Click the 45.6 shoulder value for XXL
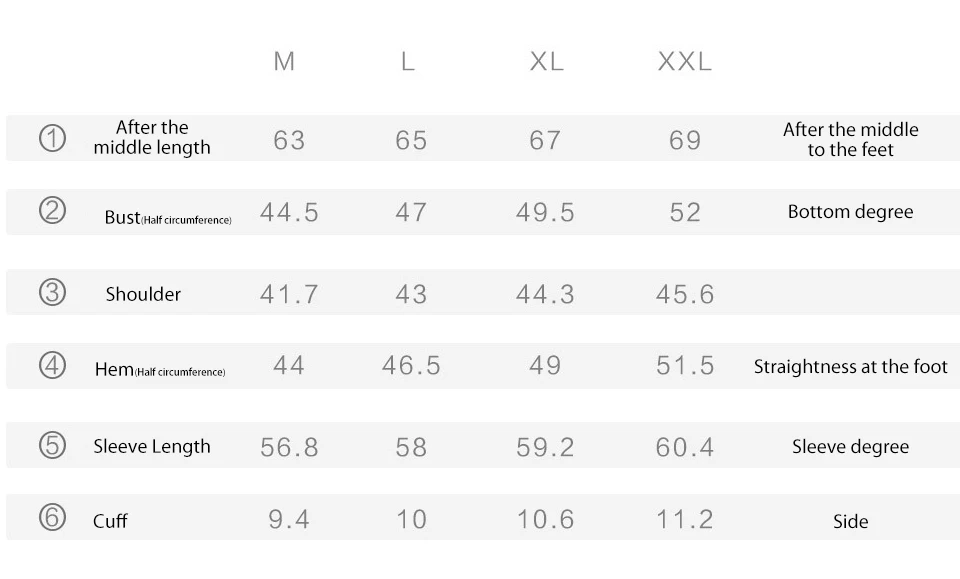960x579 pixels. coord(684,294)
